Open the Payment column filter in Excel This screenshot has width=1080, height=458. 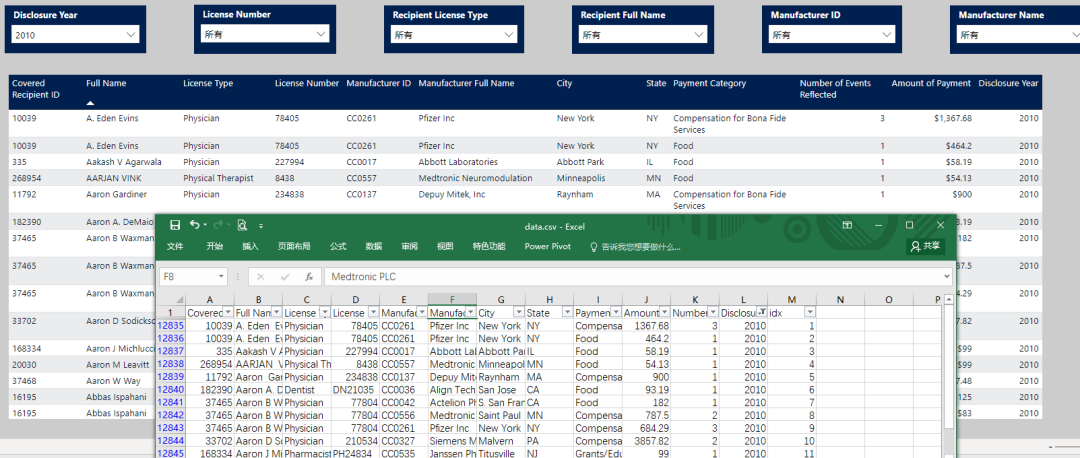pos(616,313)
